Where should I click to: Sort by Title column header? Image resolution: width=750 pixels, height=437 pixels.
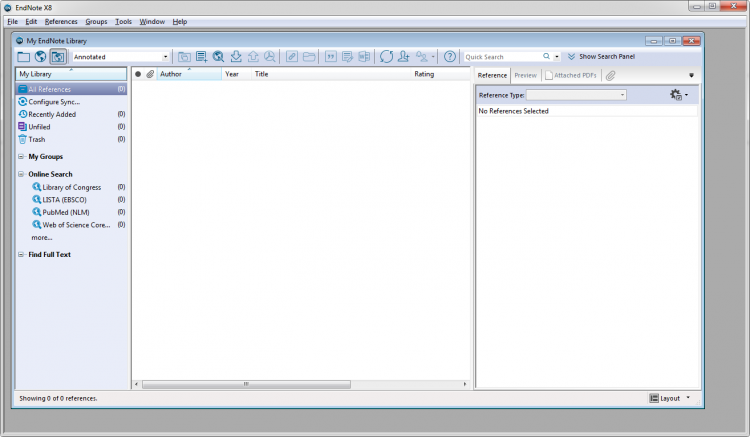(331, 74)
